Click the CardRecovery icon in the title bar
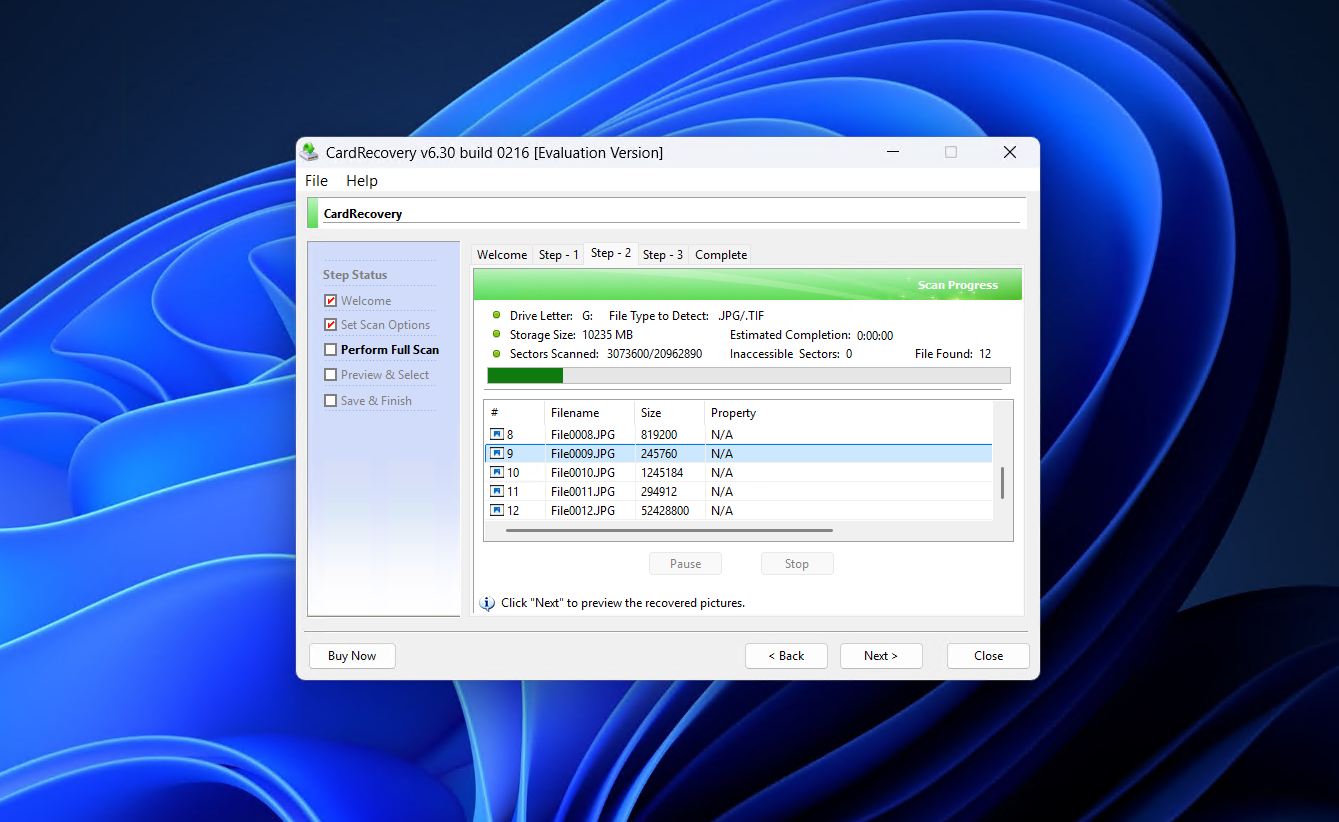Screen dimensions: 1339x822 click(308, 152)
